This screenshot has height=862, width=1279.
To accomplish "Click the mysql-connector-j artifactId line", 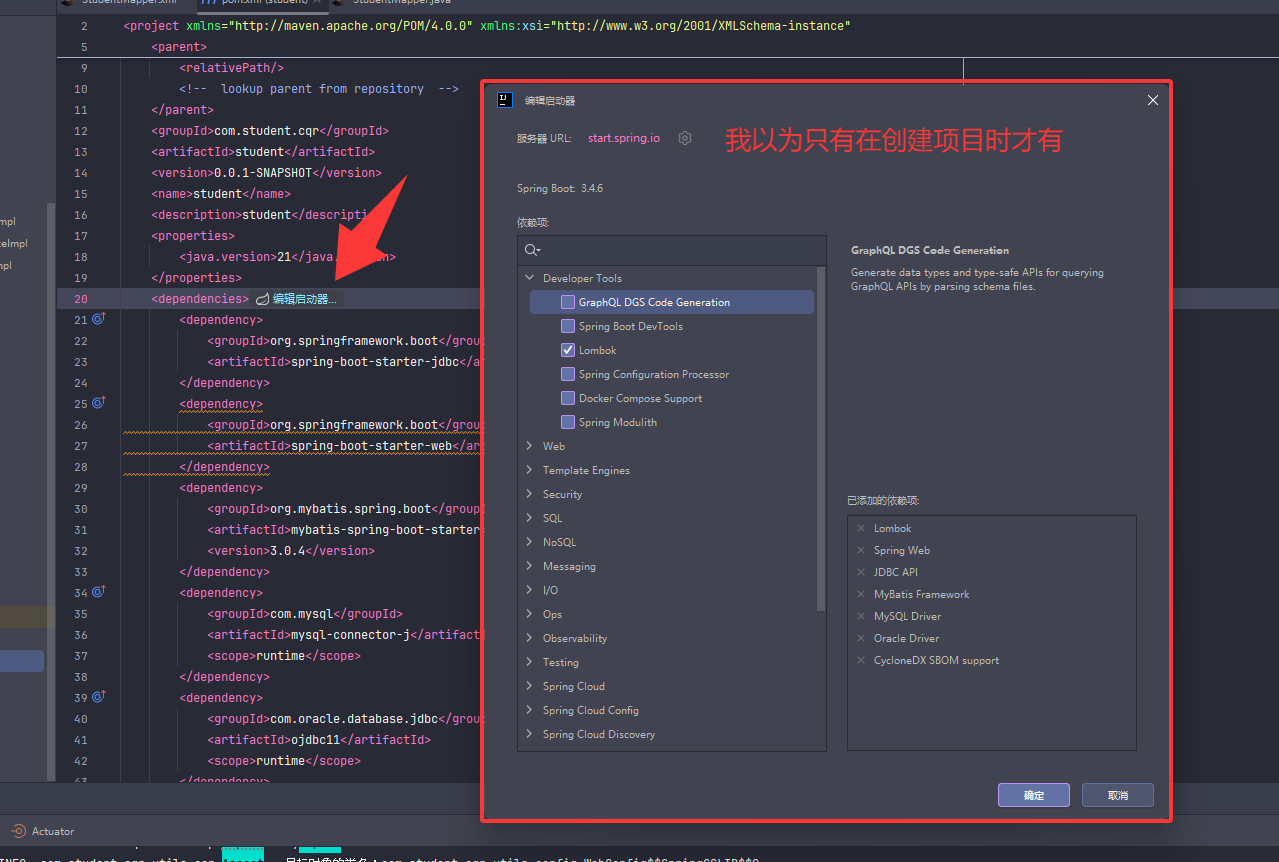I will coord(345,635).
